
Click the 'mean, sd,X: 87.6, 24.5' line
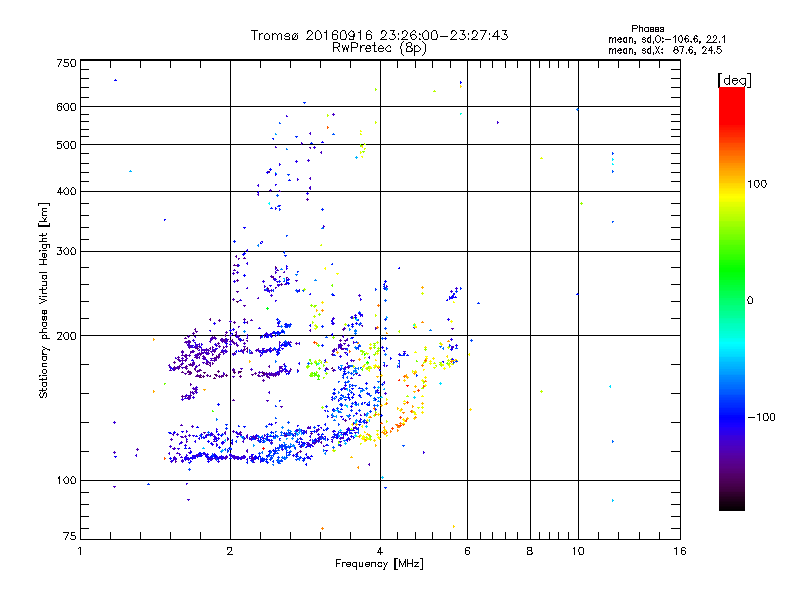[665, 51]
